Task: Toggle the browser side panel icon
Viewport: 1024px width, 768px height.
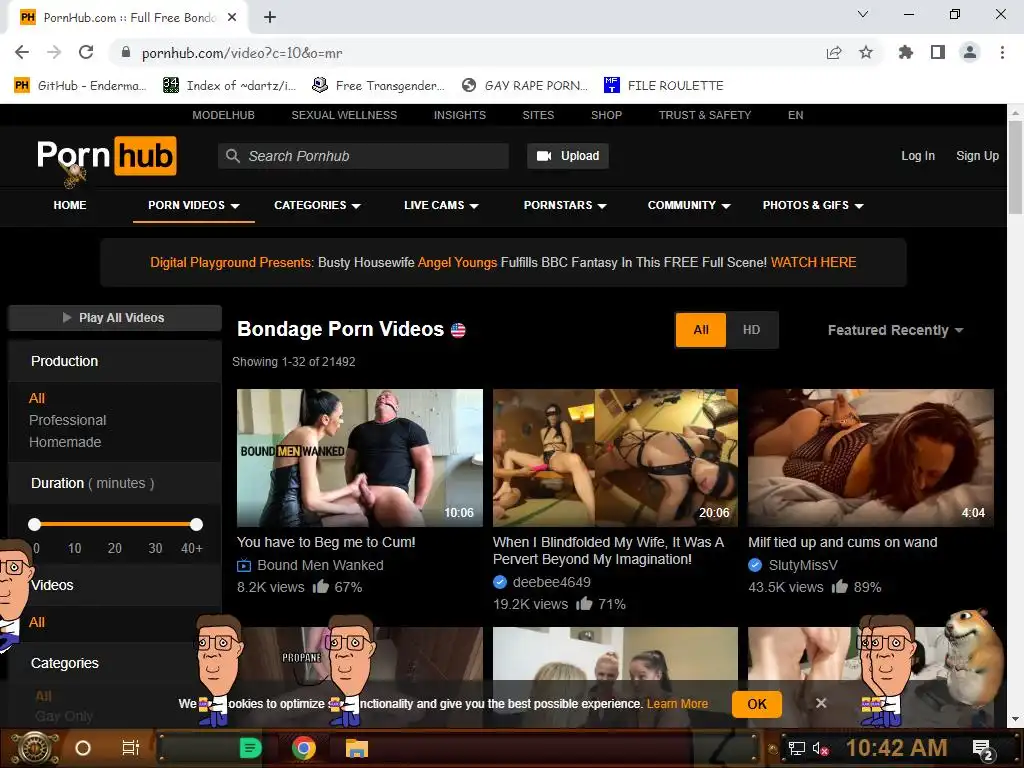Action: [938, 52]
